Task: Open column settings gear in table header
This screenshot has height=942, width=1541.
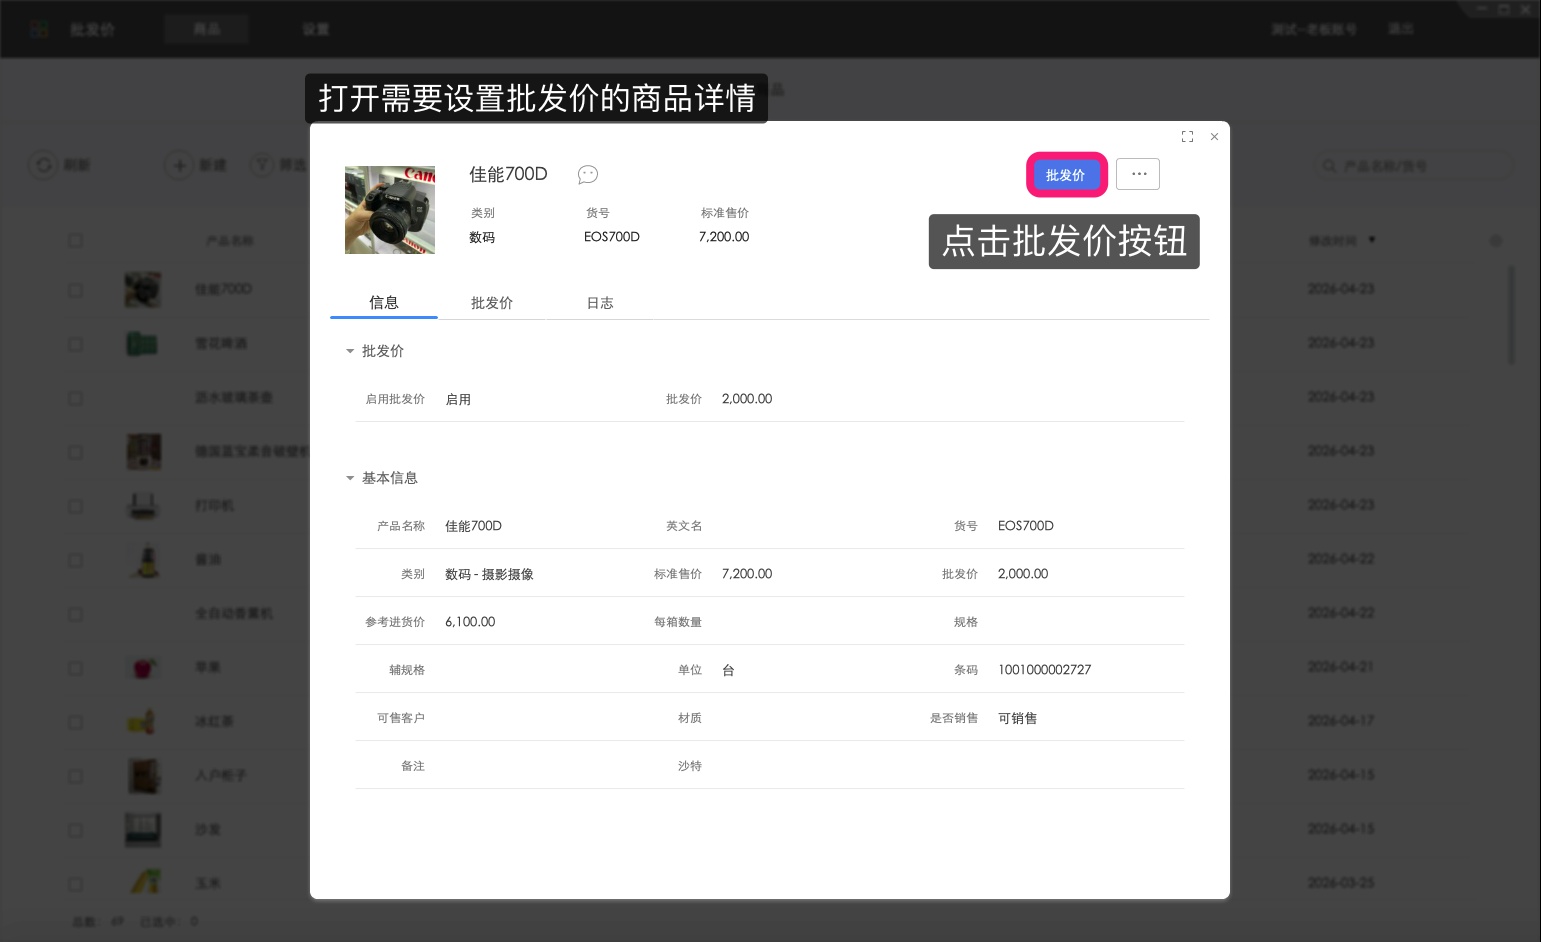Action: (1496, 241)
